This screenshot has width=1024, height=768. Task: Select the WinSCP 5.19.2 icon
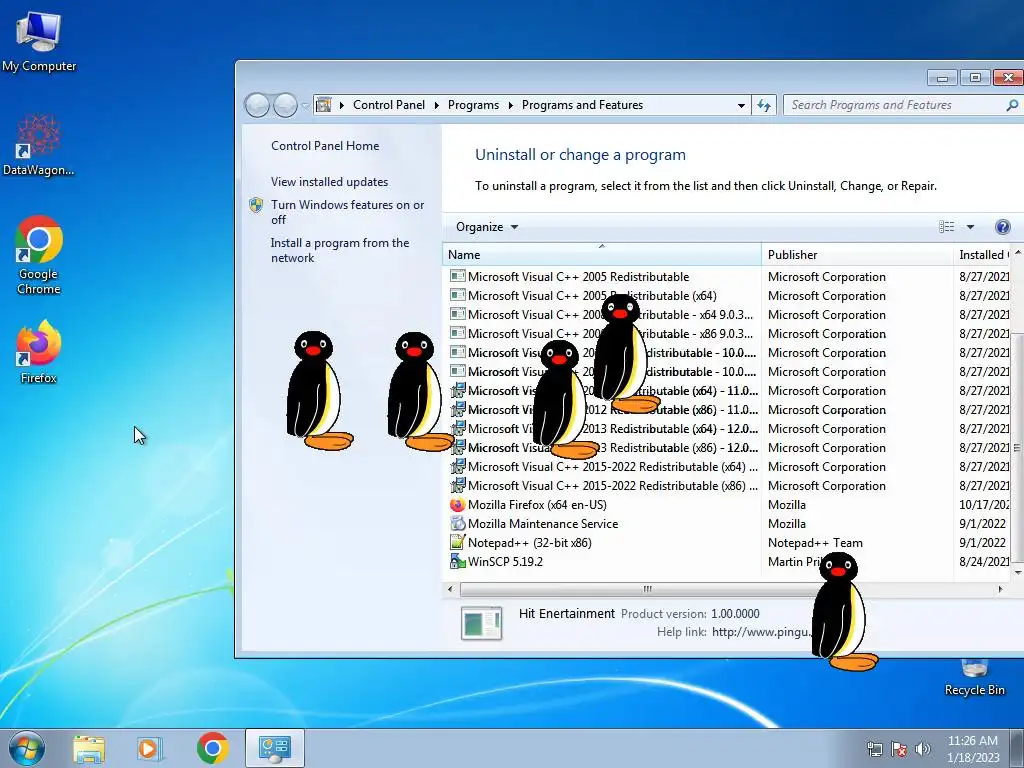(457, 562)
